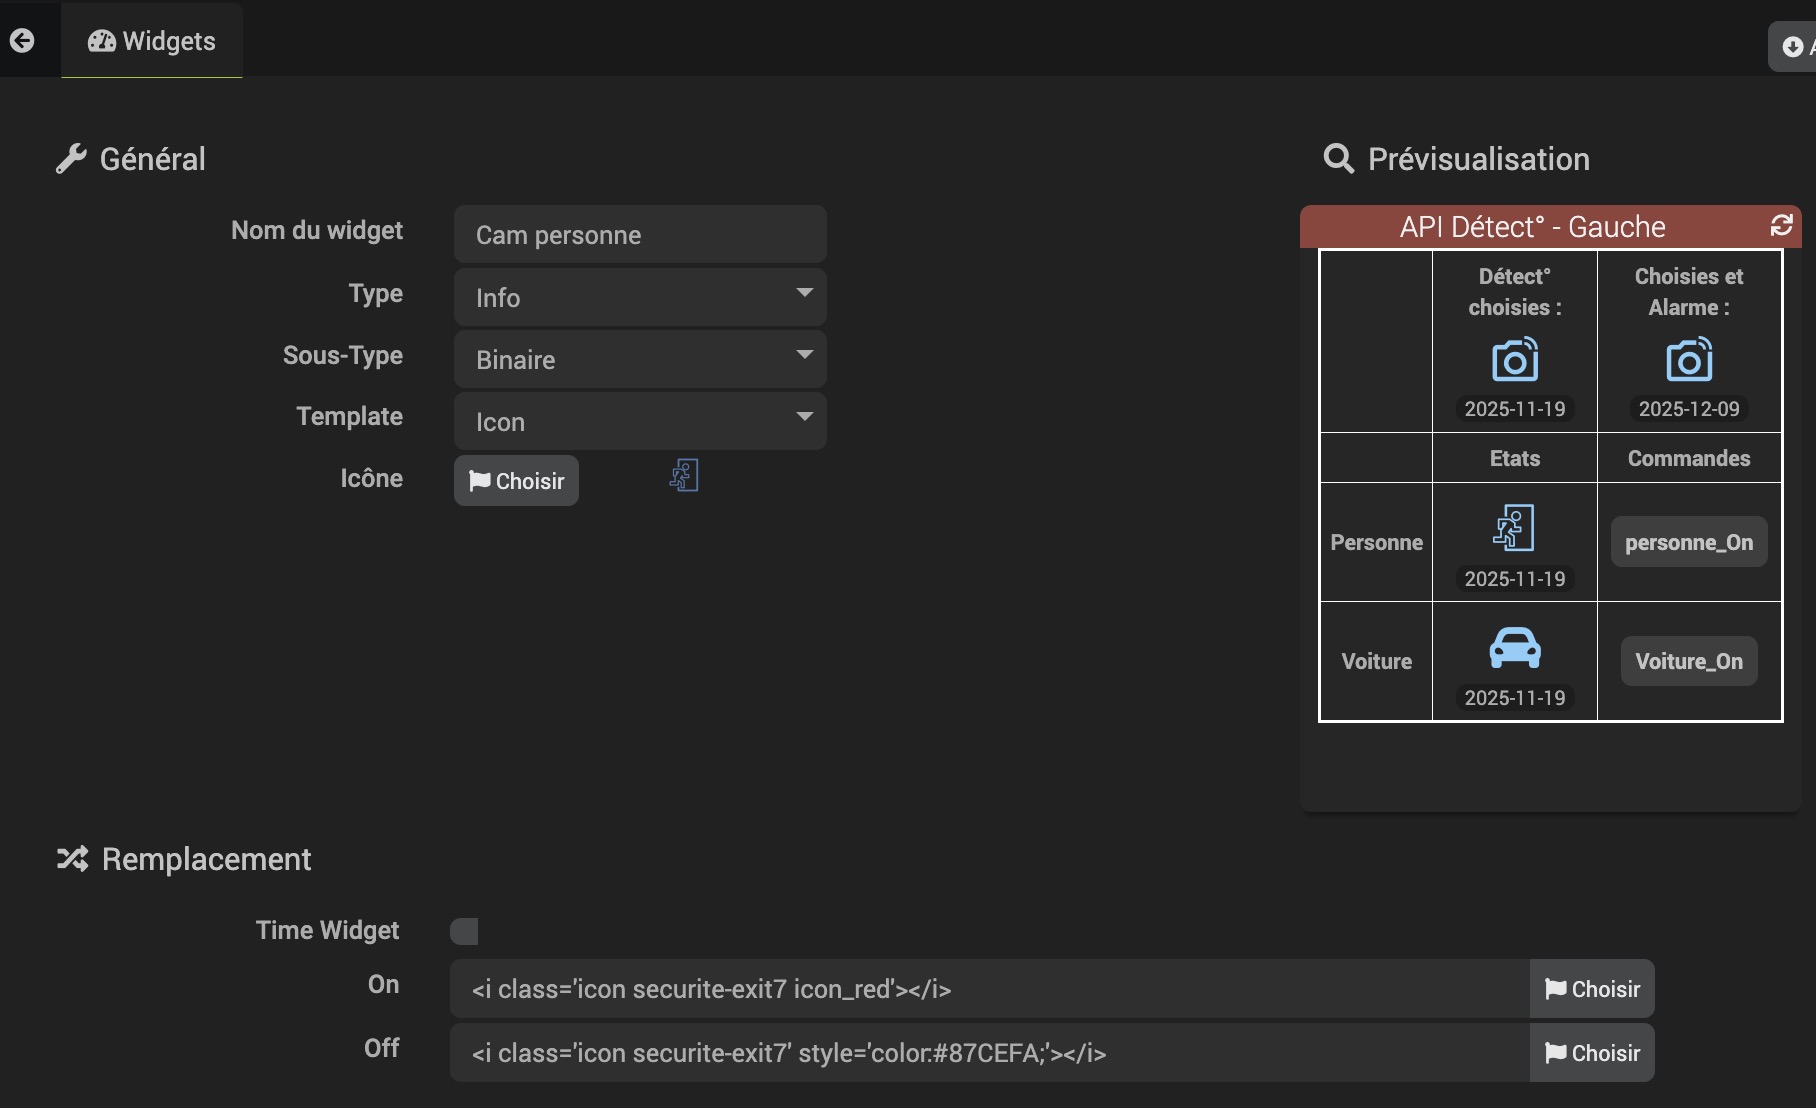Expand the Sous-Type dropdown
This screenshot has height=1108, width=1816.
(640, 359)
